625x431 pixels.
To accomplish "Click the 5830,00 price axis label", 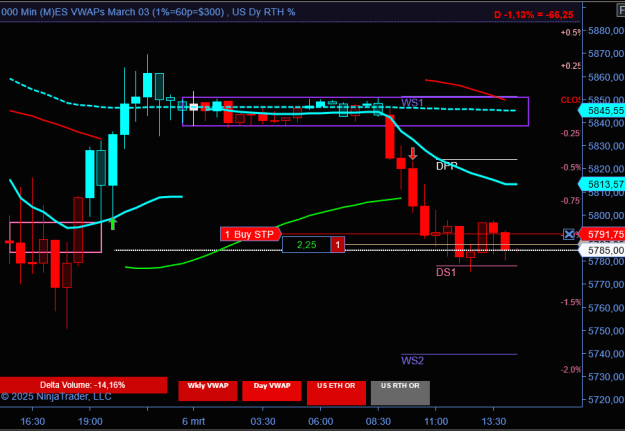I will click(606, 146).
